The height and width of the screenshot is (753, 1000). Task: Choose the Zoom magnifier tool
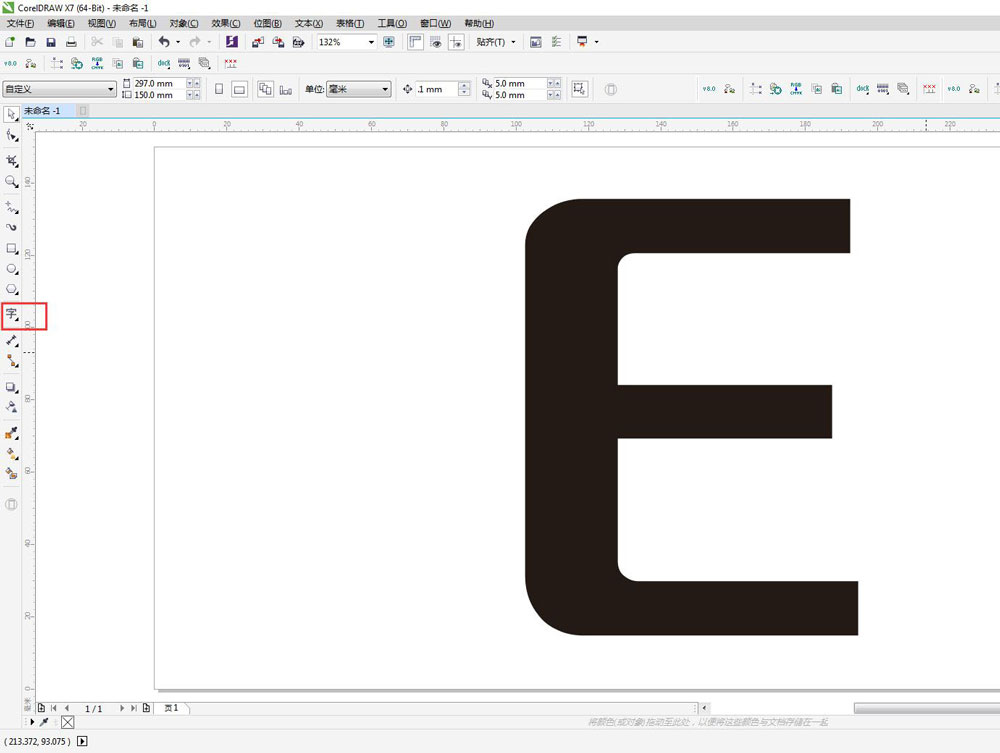(x=12, y=182)
